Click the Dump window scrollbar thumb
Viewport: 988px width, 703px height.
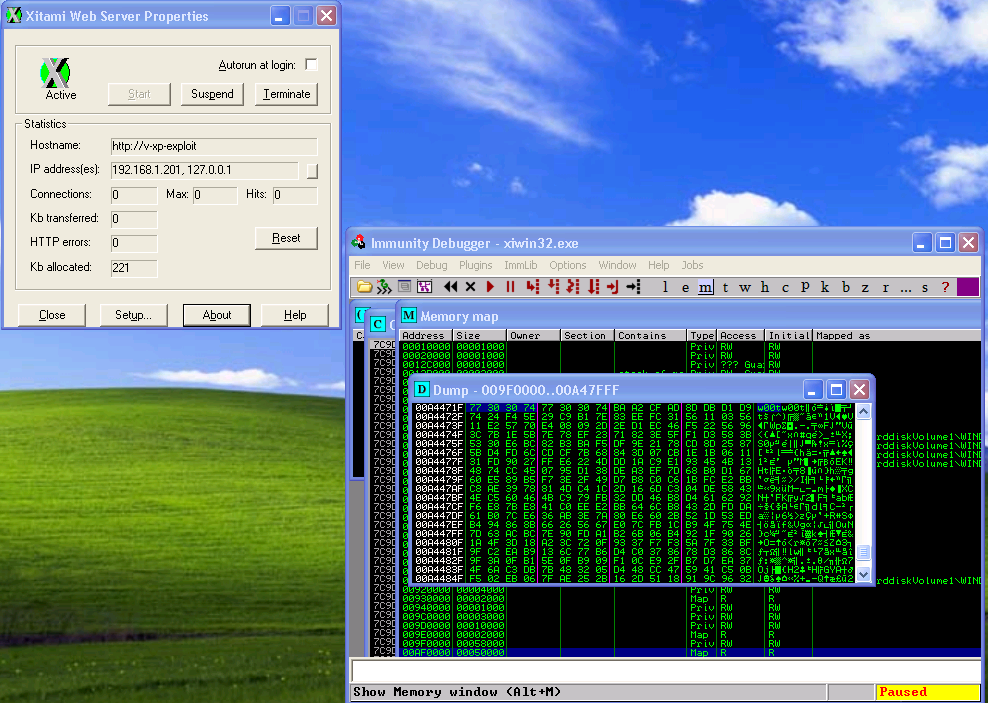[x=864, y=552]
